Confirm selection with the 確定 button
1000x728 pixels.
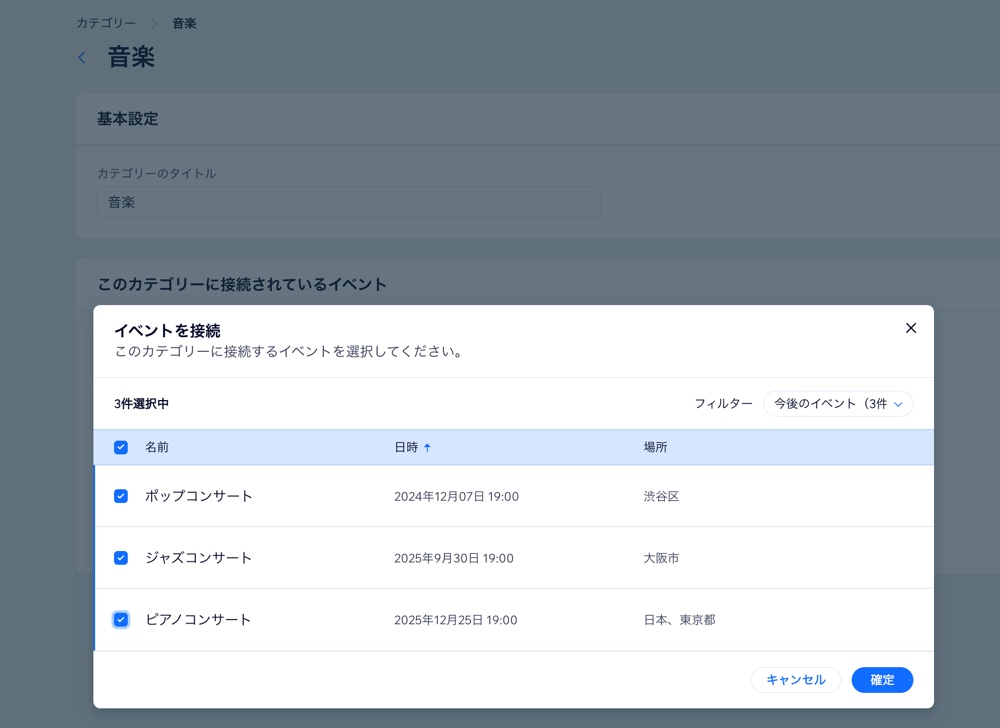pyautogui.click(x=881, y=679)
